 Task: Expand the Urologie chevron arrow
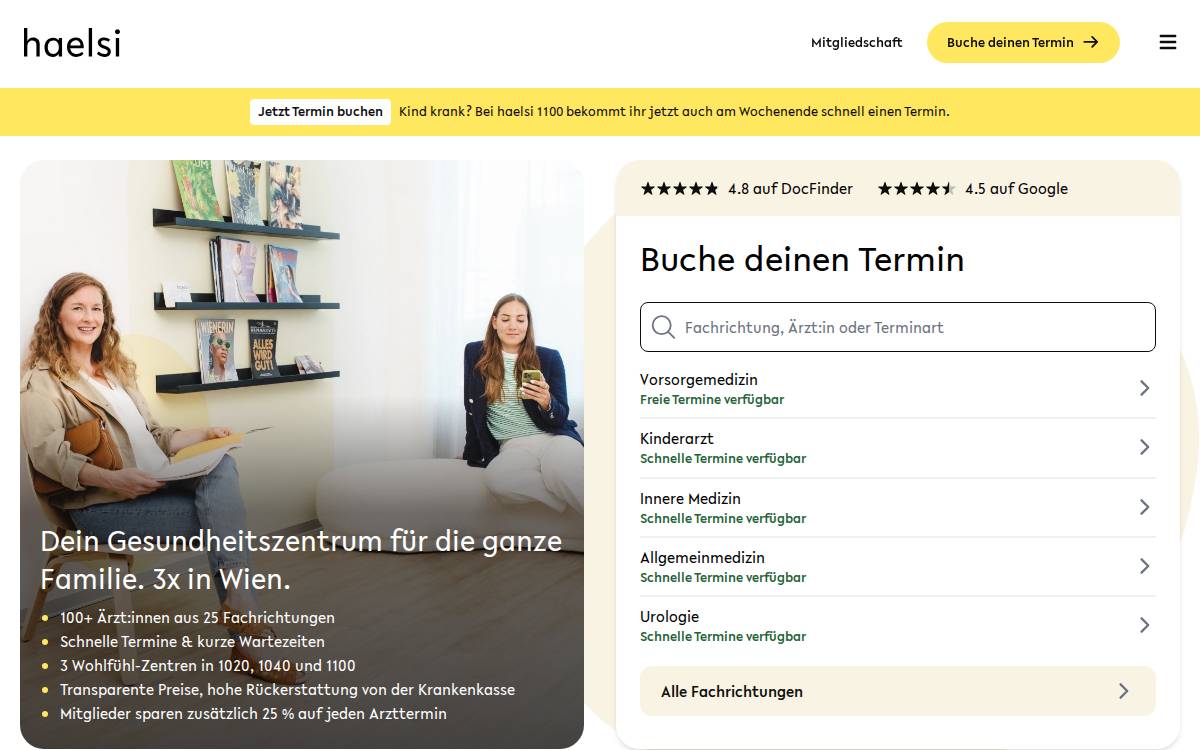[x=1145, y=625]
